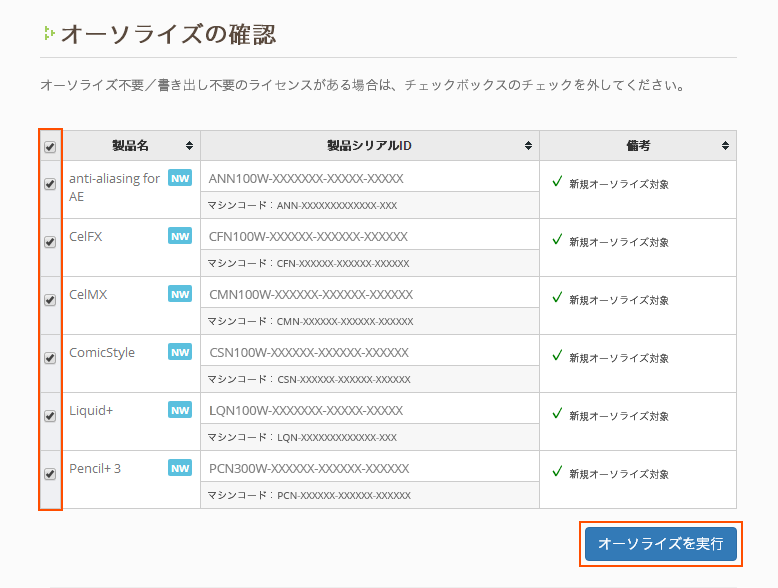
Task: Click the NW badge next to Liquid+
Action: coord(180,410)
